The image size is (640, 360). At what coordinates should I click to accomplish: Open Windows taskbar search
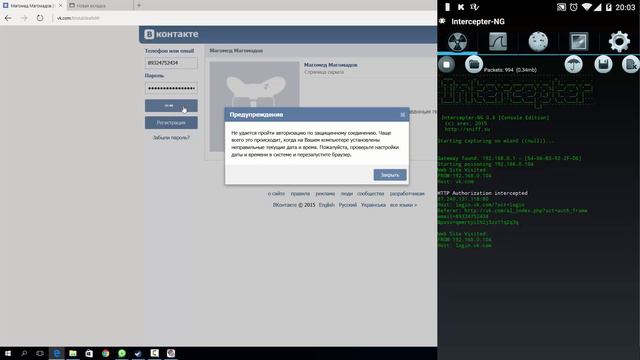24,353
